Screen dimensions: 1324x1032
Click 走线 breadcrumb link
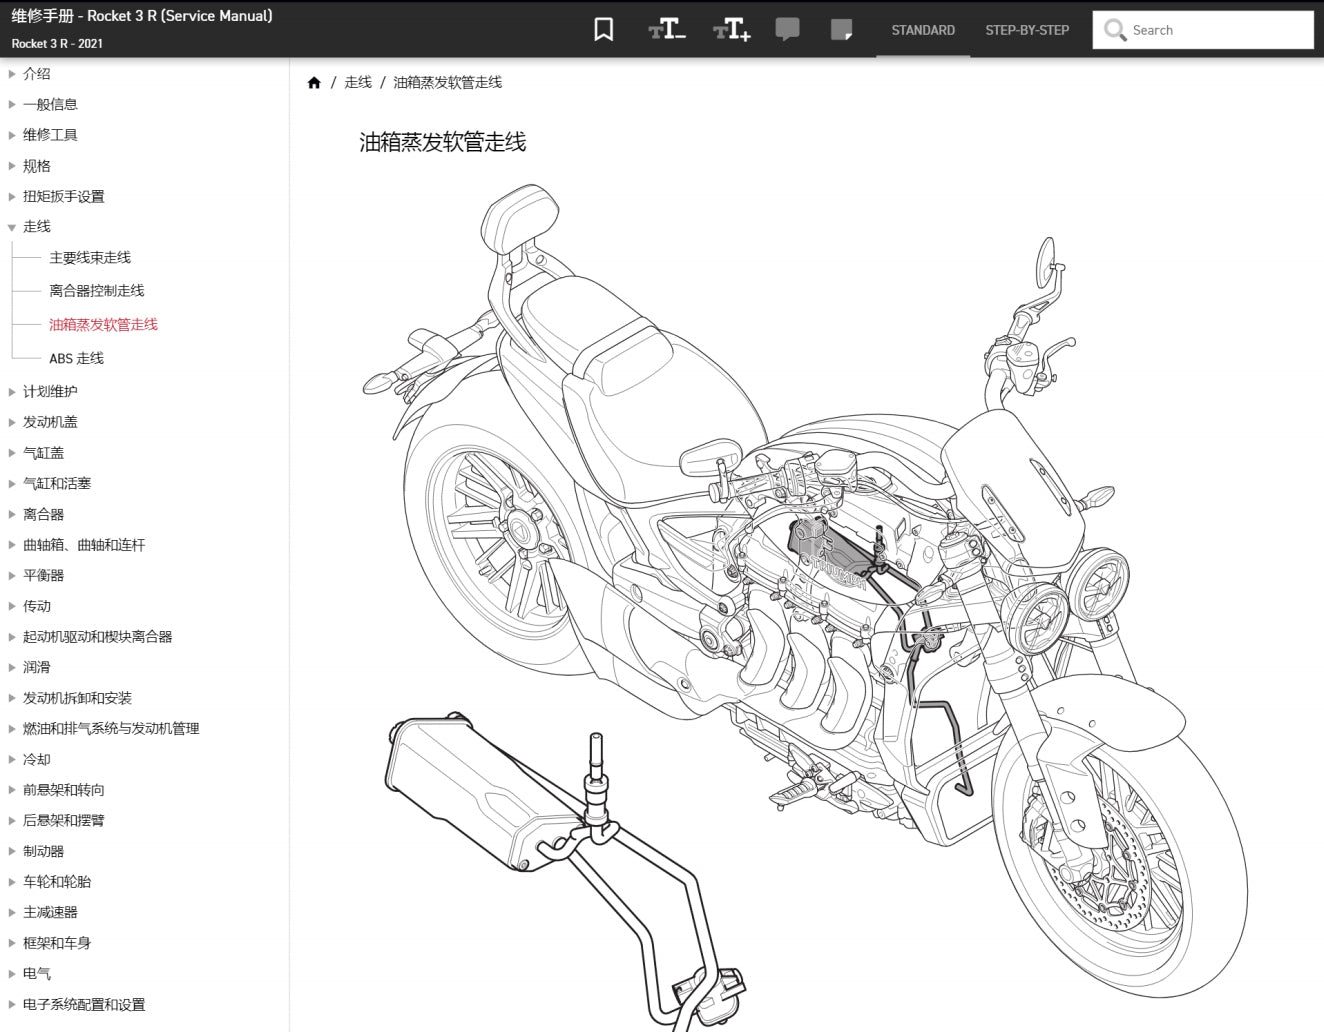[357, 83]
